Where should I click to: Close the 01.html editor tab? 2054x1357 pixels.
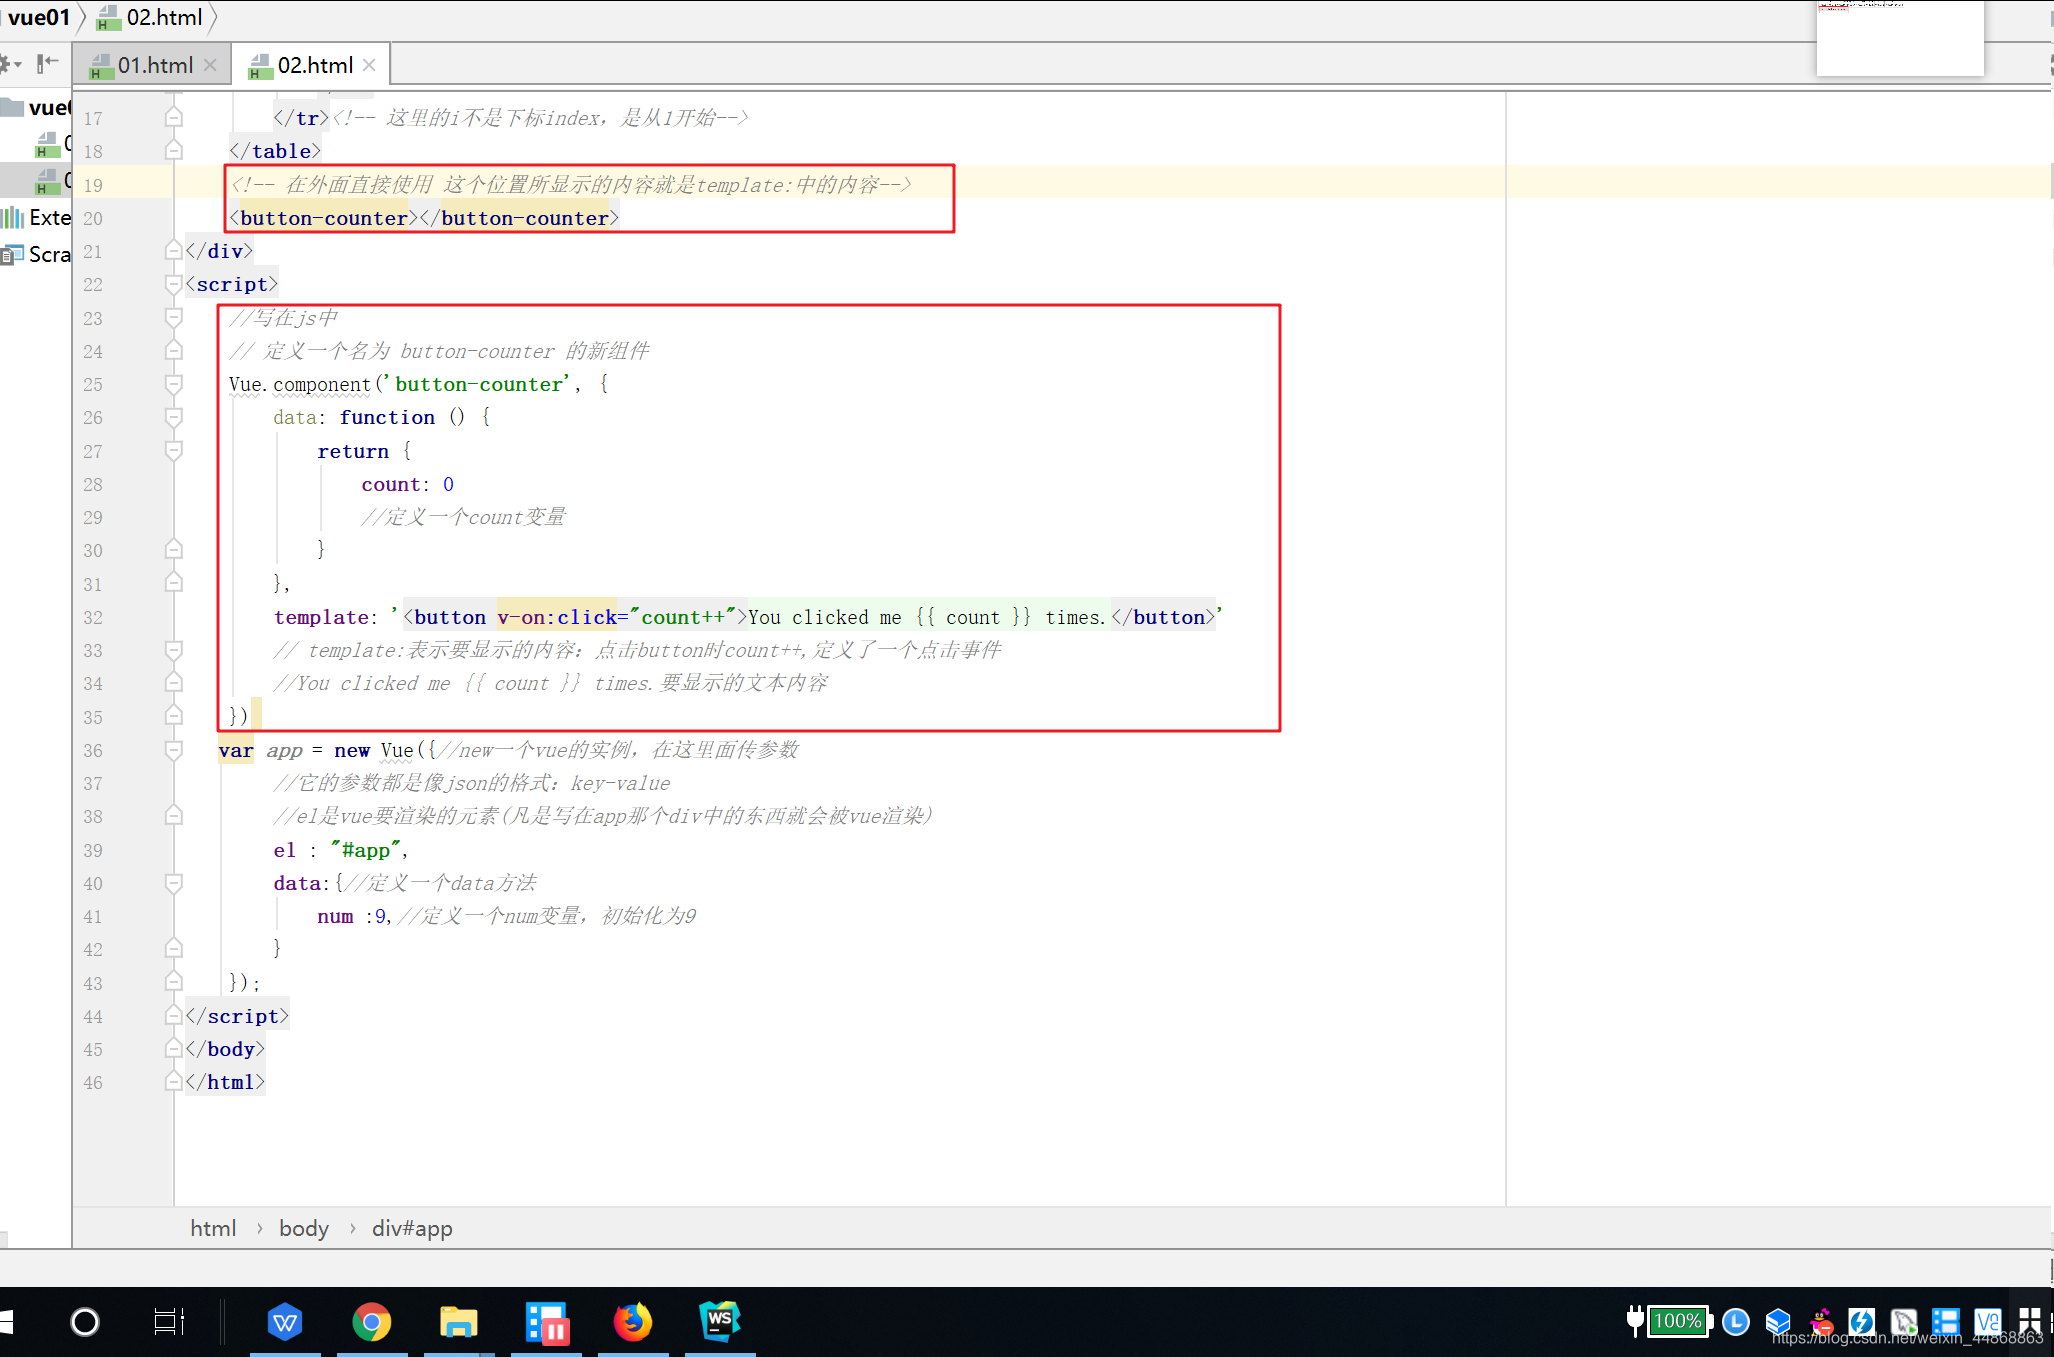click(210, 65)
